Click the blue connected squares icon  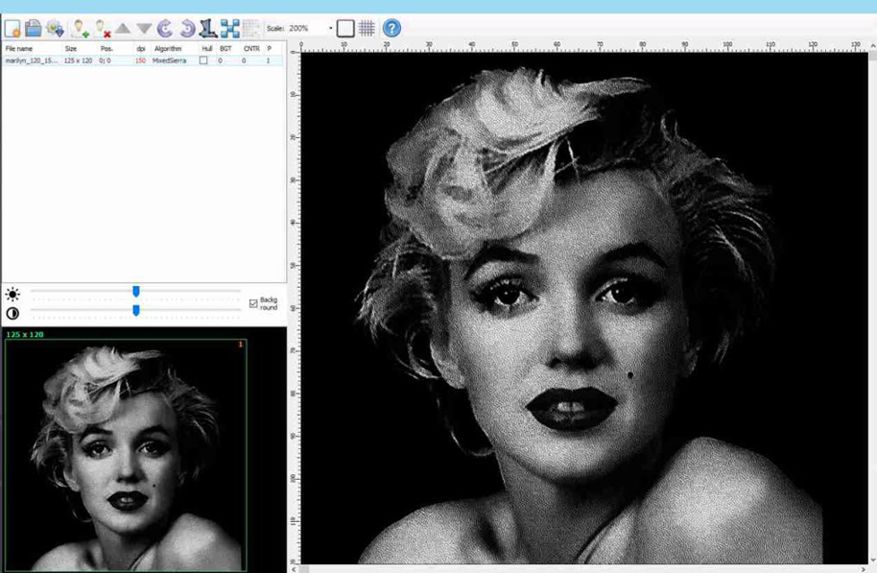click(x=230, y=28)
